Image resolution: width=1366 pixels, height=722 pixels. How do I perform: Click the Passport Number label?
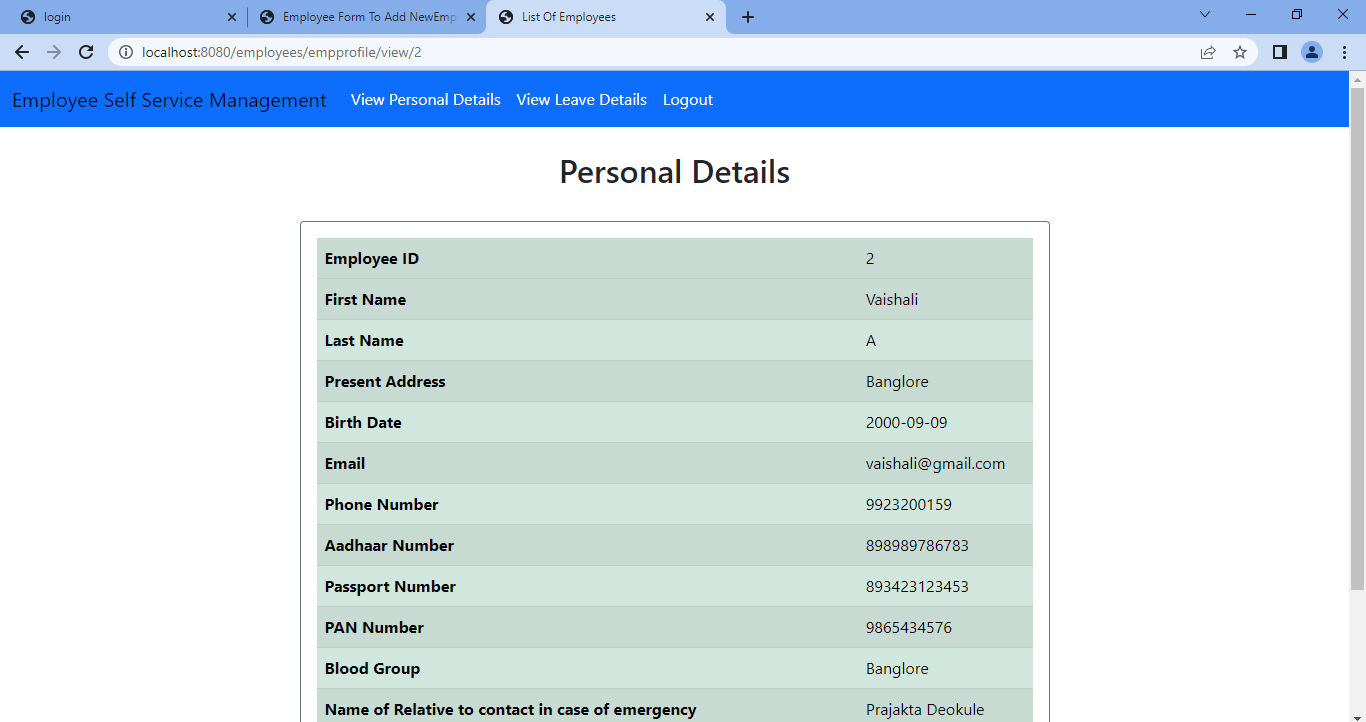(390, 587)
